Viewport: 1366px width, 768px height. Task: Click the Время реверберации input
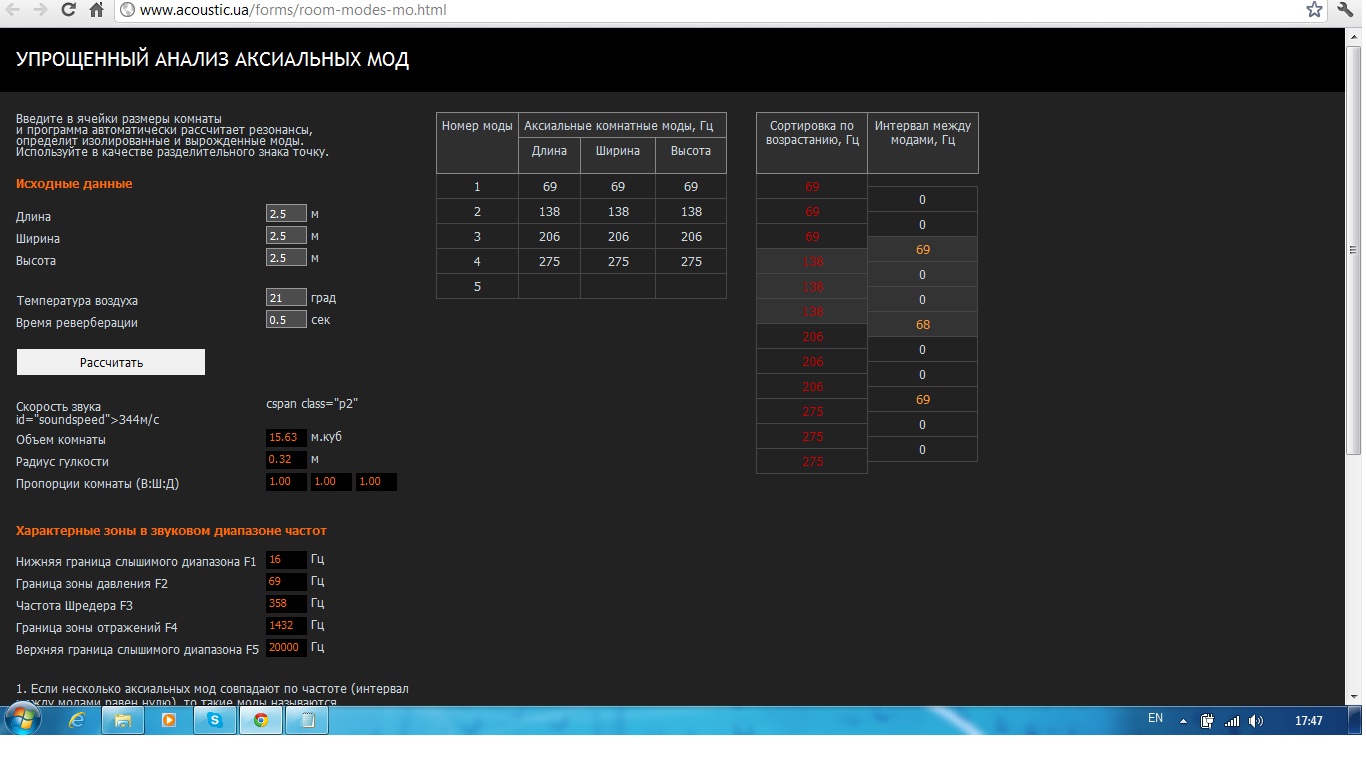286,320
